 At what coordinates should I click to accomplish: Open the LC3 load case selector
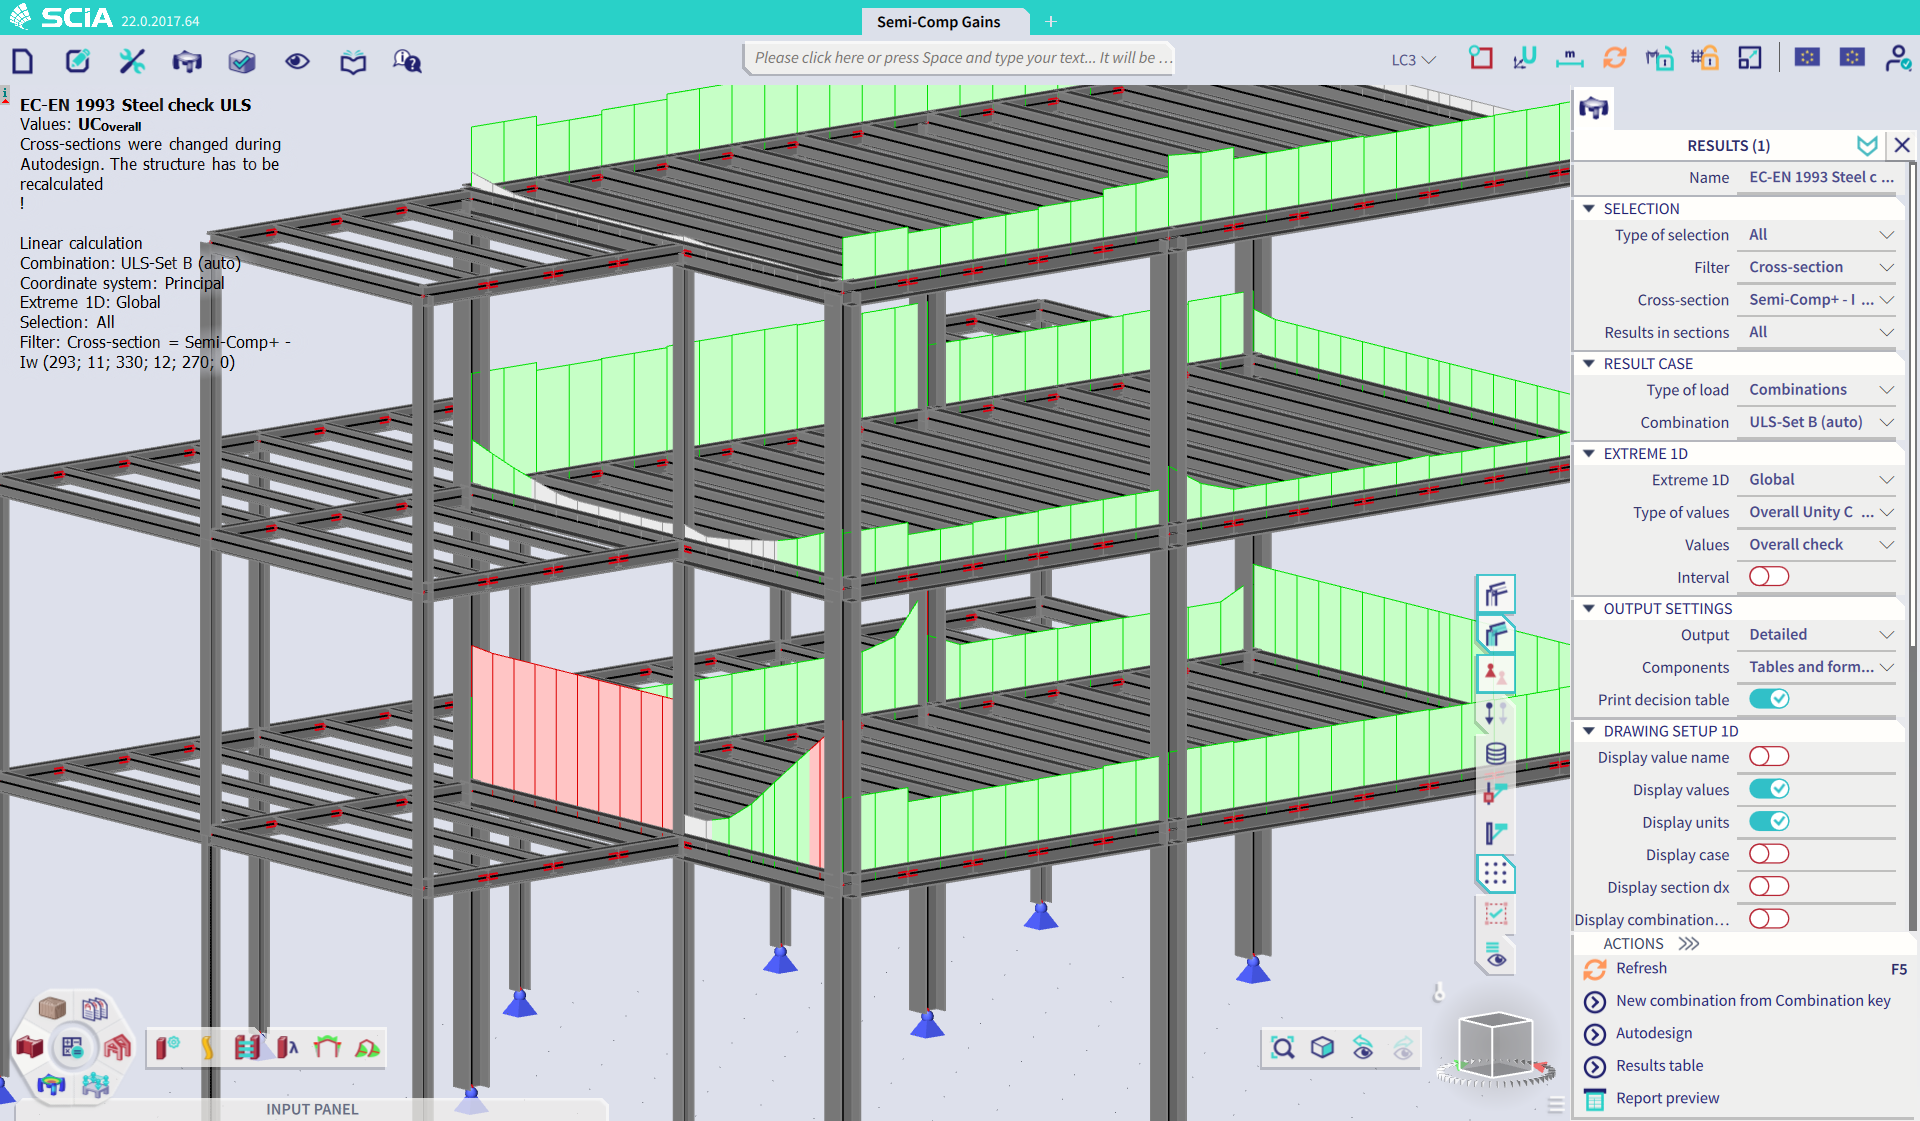click(x=1412, y=60)
